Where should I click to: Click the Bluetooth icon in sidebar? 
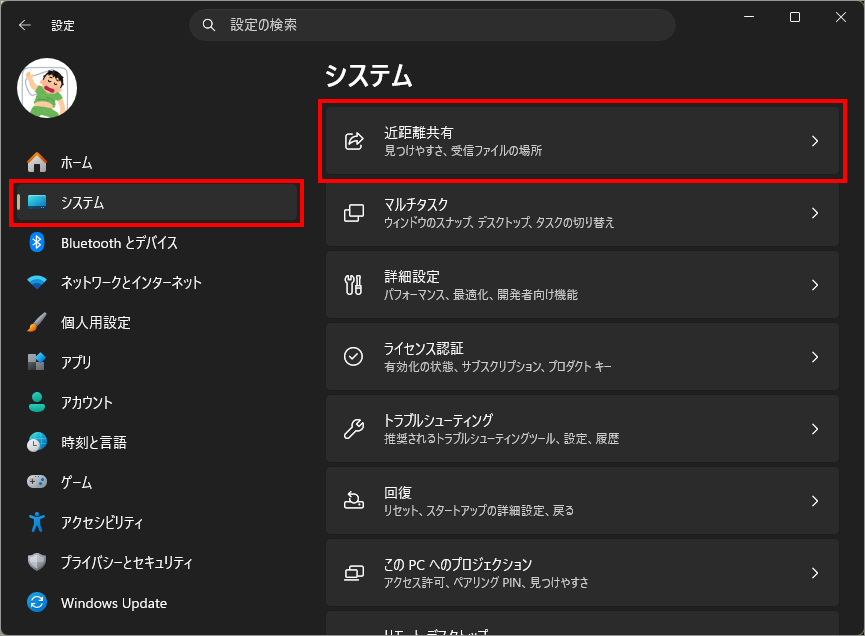point(37,242)
